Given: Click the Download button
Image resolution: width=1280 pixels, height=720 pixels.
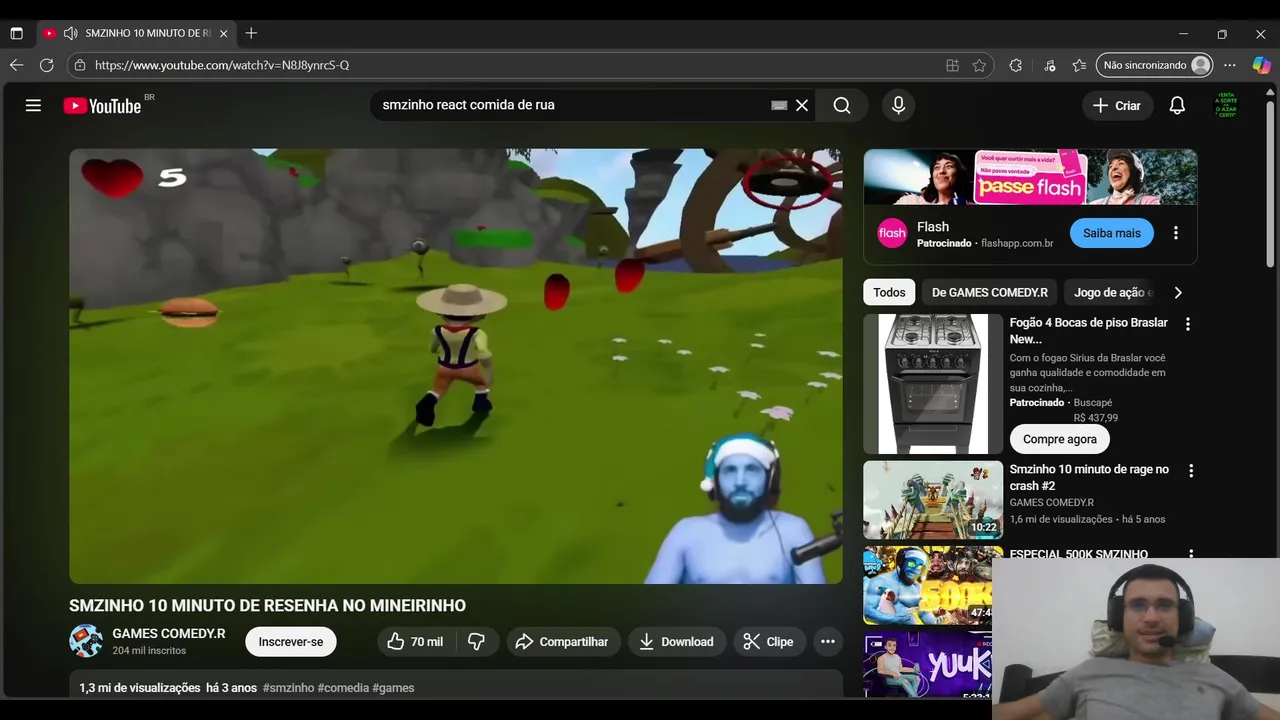Looking at the screenshot, I should coord(676,642).
